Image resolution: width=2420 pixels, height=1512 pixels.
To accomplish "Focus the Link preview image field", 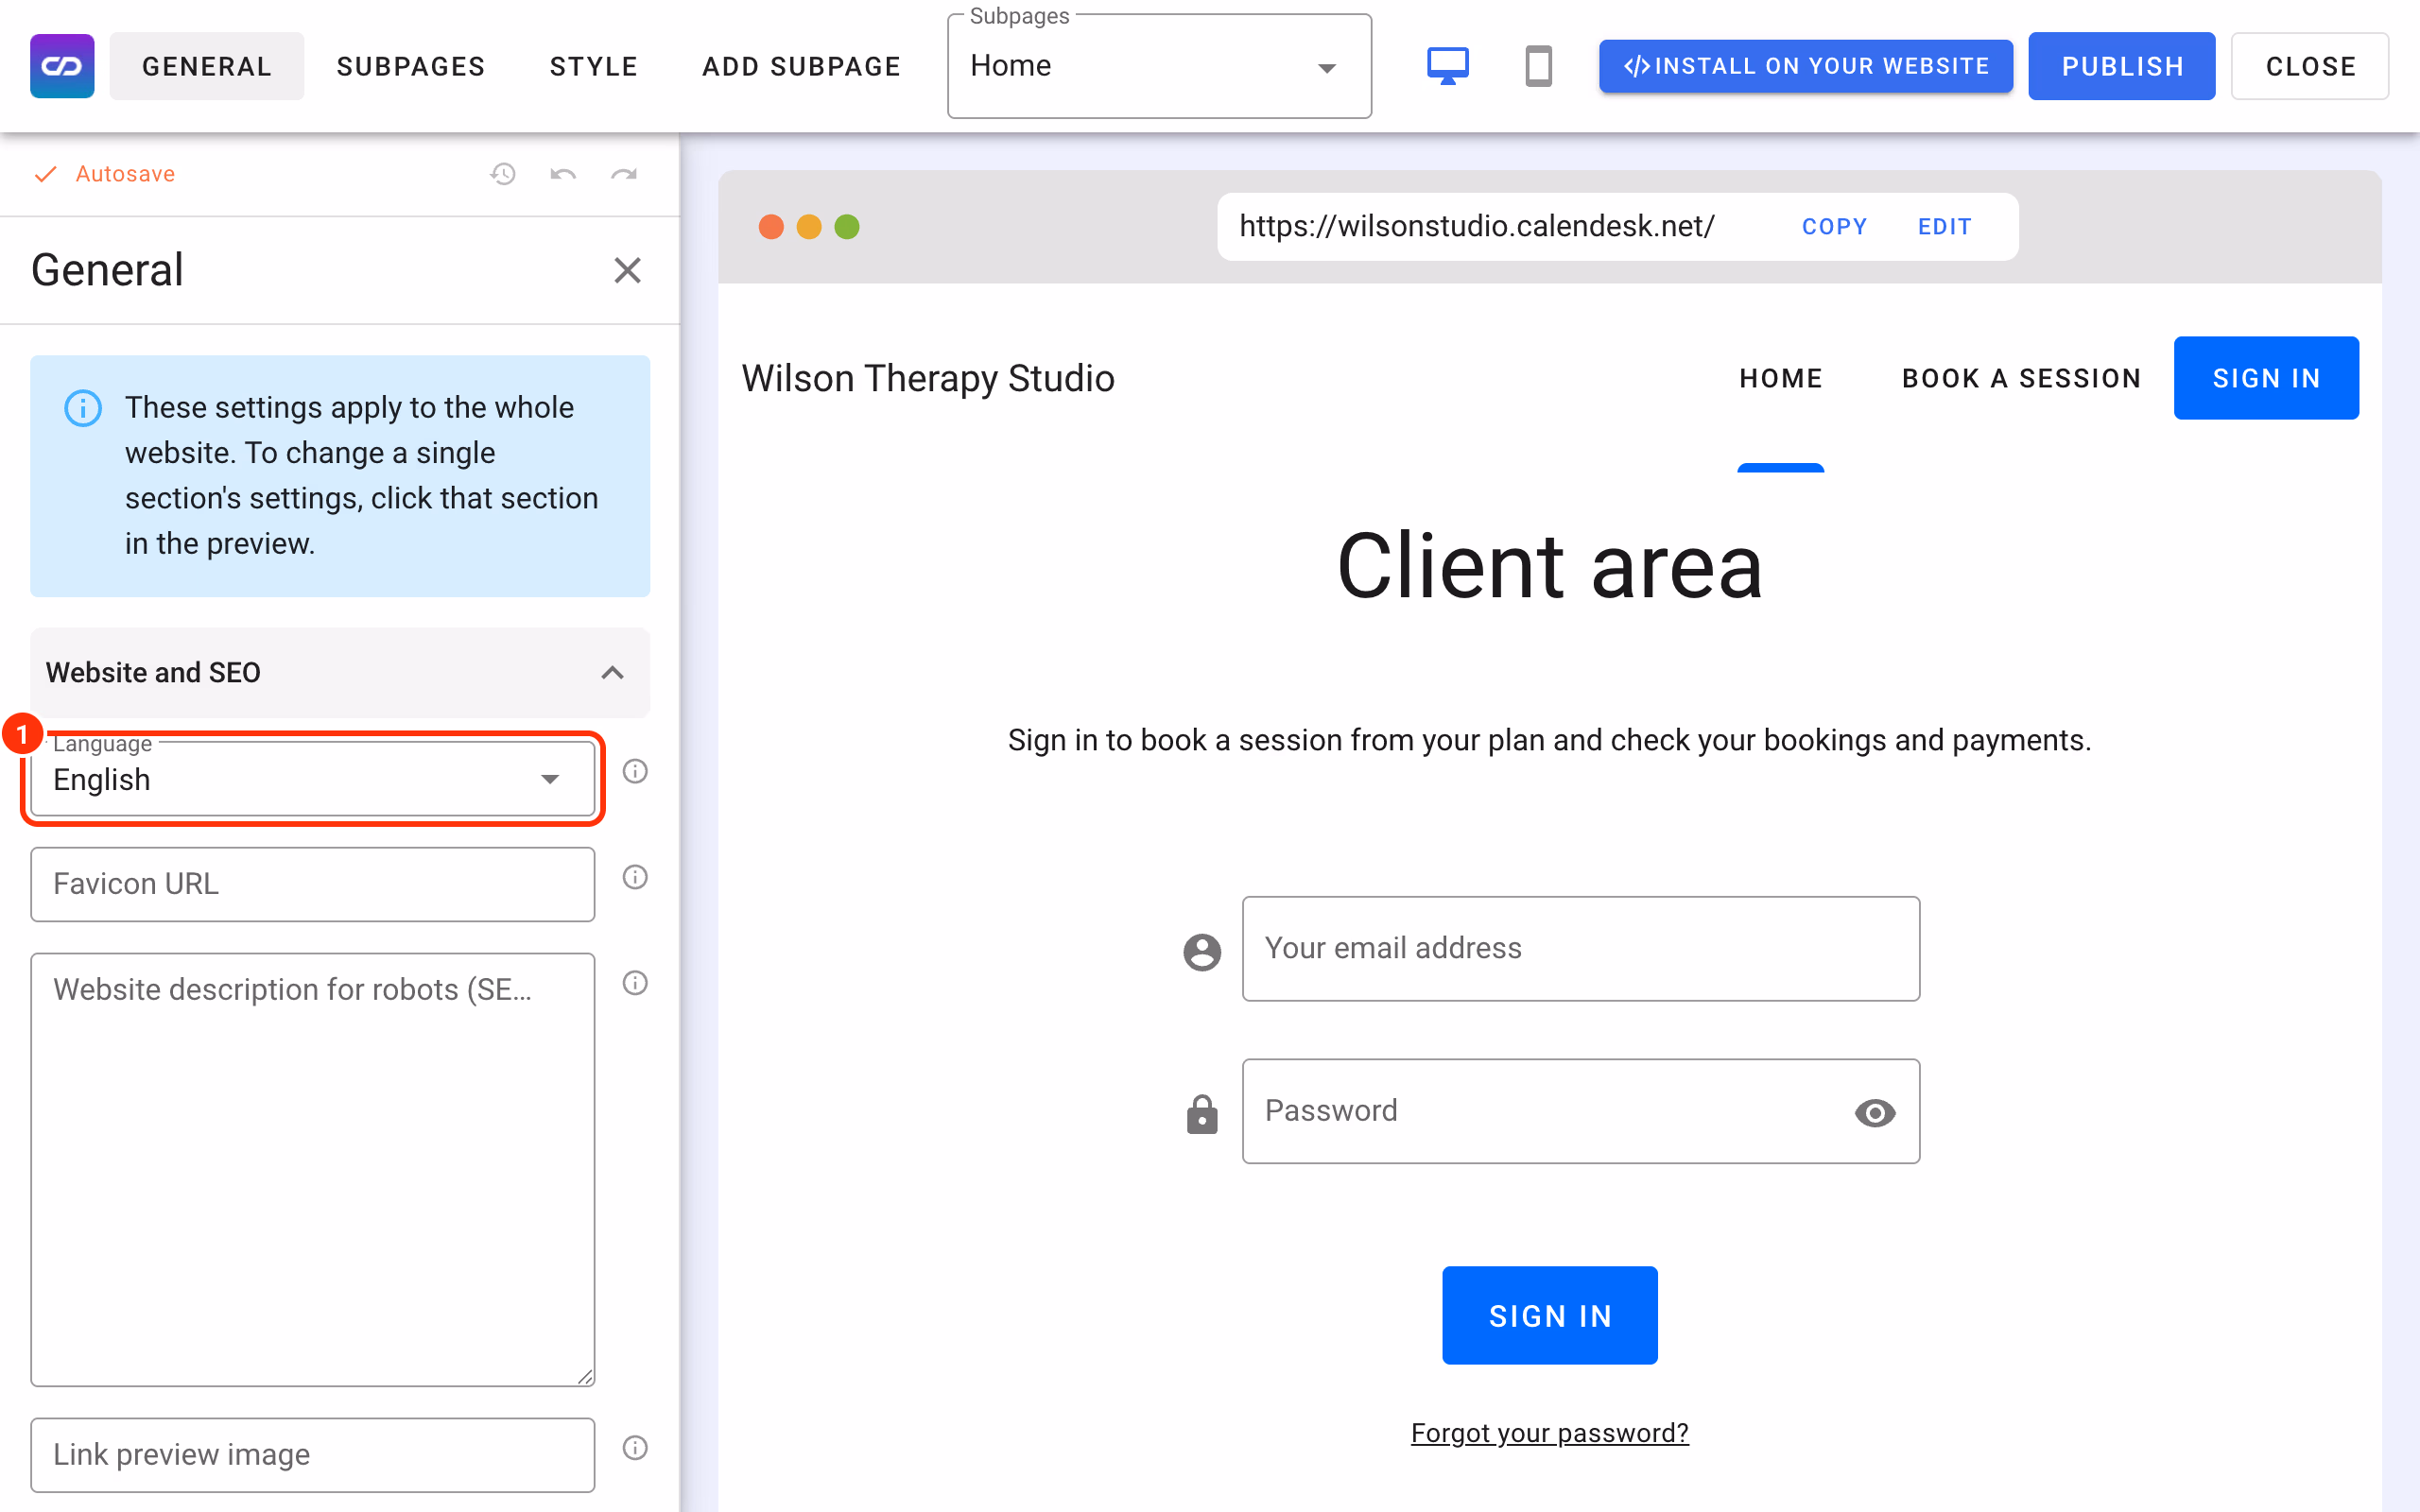I will (x=313, y=1455).
